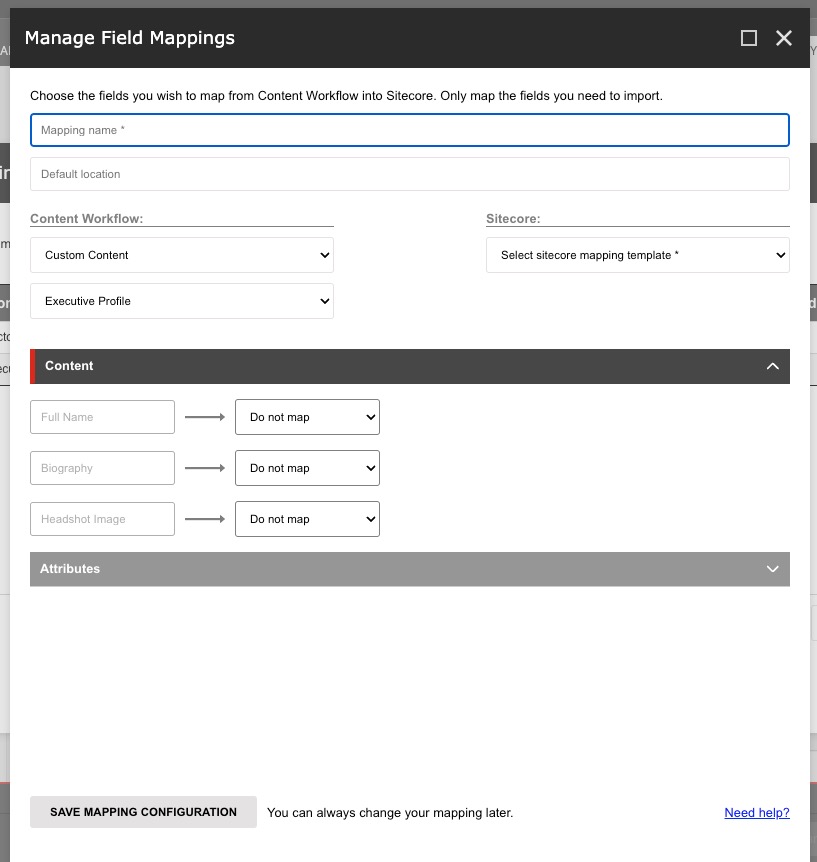
Task: Maximize the Manage Field Mappings dialog
Action: coord(748,38)
